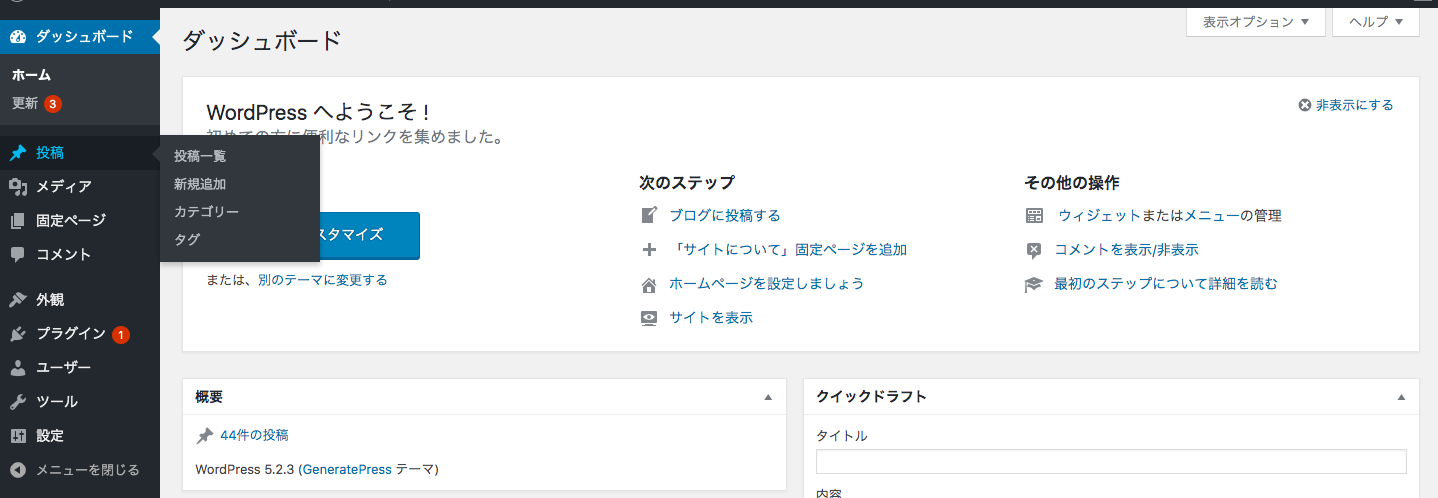Collapse the 概要 panel with its arrow
The height and width of the screenshot is (498, 1438).
pos(768,397)
